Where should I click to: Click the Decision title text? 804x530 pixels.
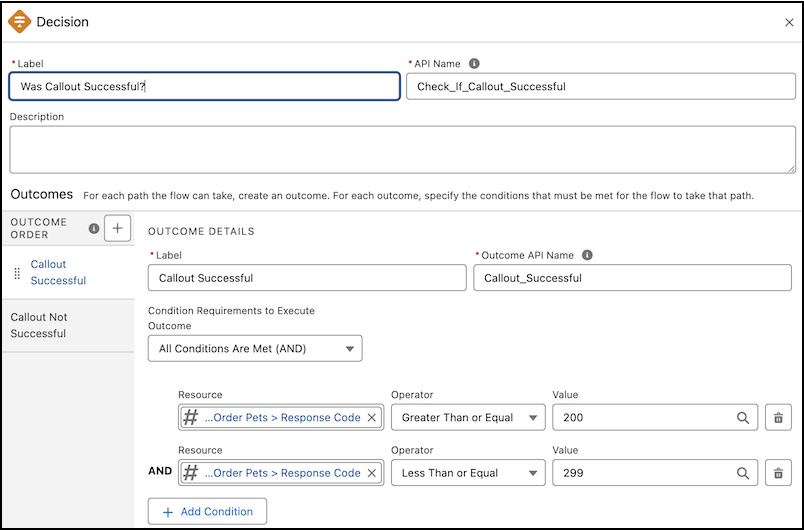tap(63, 22)
